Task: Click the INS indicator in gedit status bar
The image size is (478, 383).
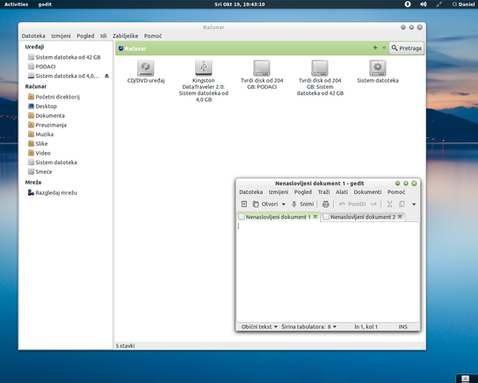Action: click(403, 327)
